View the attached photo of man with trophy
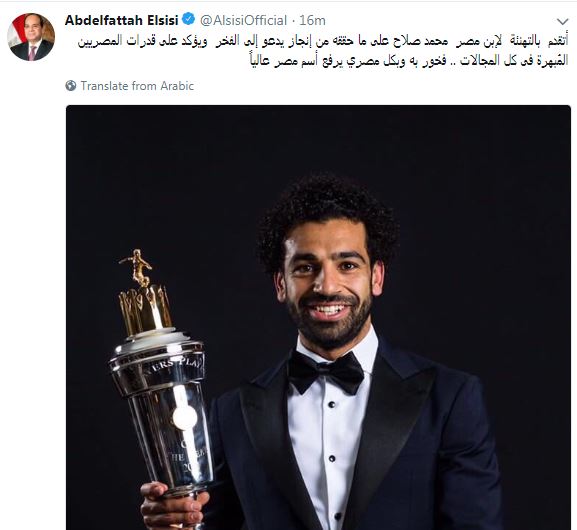The image size is (577, 530). coord(318,317)
